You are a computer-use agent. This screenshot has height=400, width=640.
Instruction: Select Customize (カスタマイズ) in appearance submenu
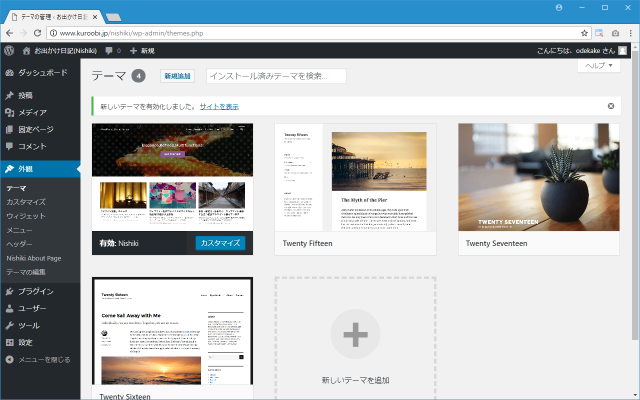point(26,202)
